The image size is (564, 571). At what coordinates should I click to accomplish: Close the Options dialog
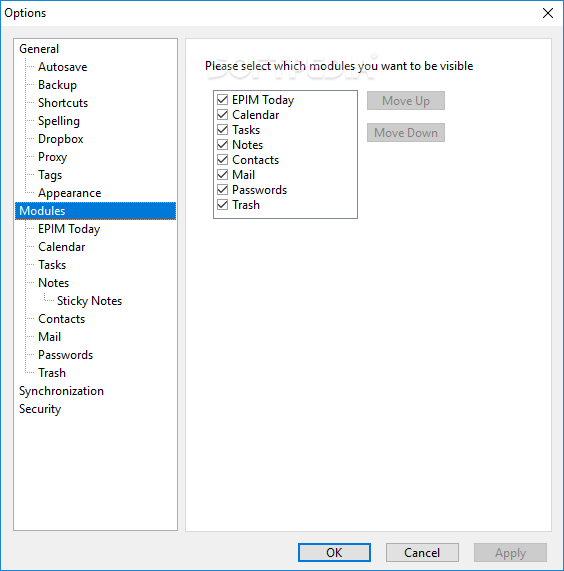[548, 13]
